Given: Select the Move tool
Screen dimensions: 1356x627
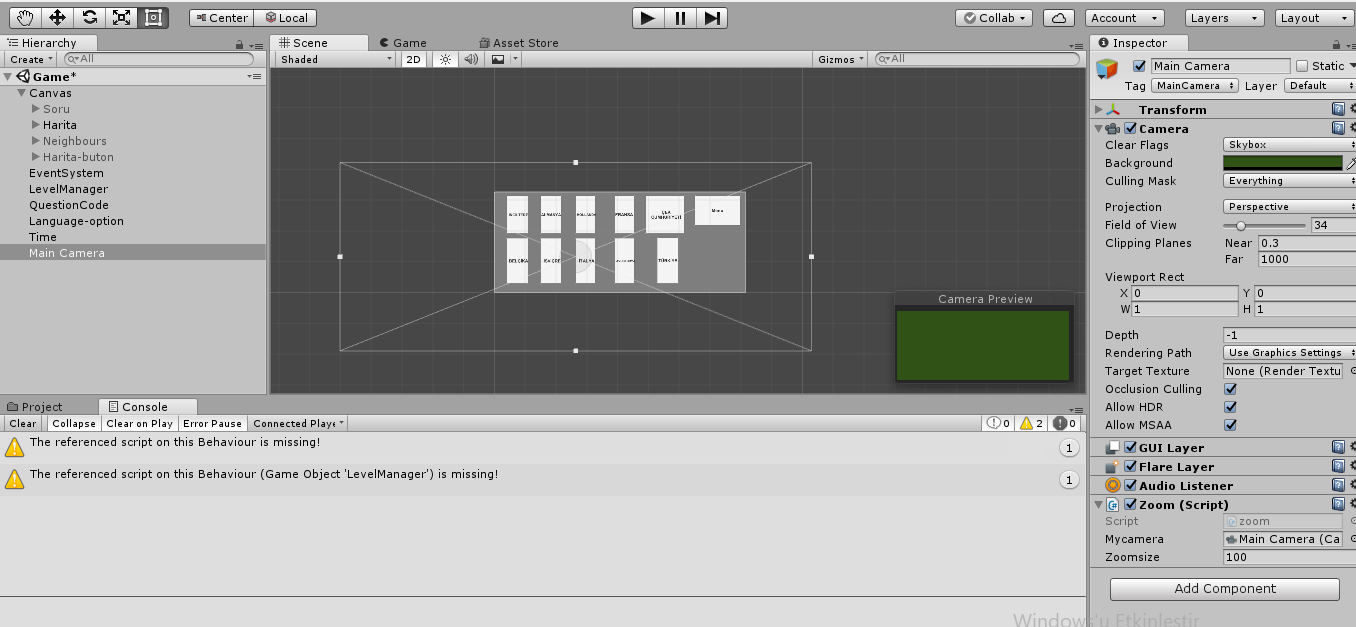Looking at the screenshot, I should click(57, 17).
